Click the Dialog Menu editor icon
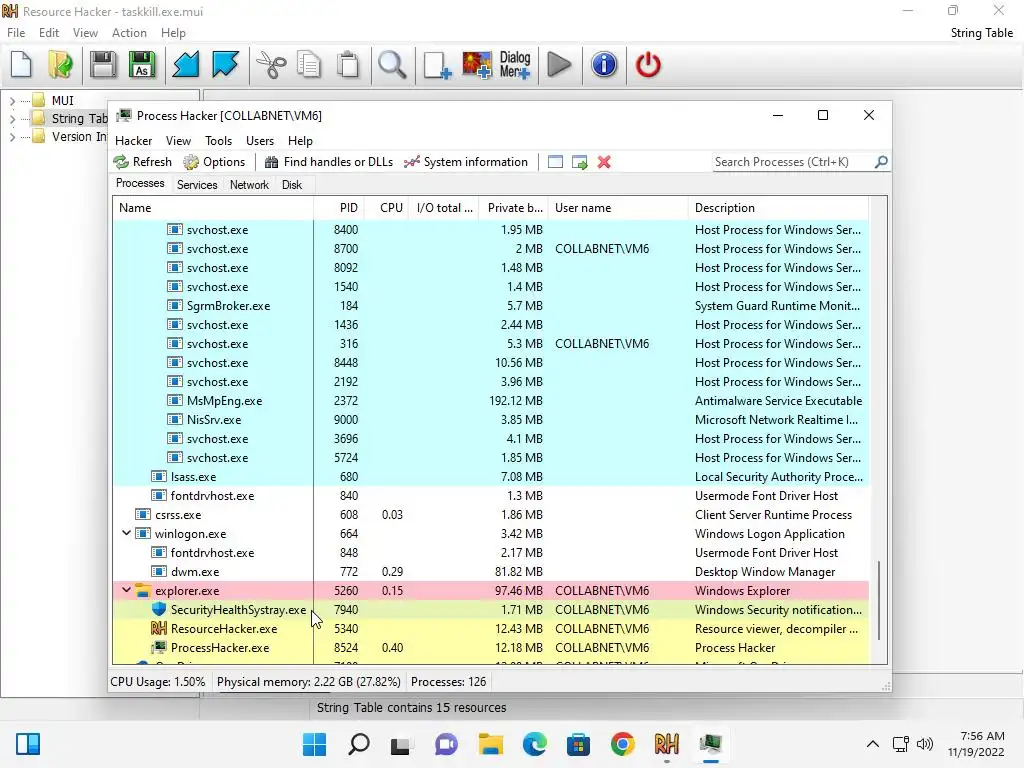1024x768 pixels. point(515,65)
